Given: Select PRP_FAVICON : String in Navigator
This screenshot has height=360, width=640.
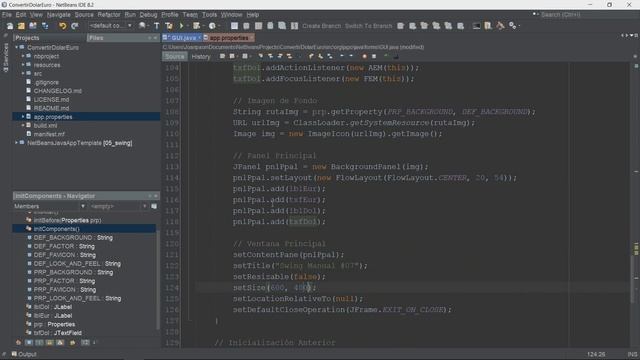Looking at the screenshot, I should tap(65, 289).
